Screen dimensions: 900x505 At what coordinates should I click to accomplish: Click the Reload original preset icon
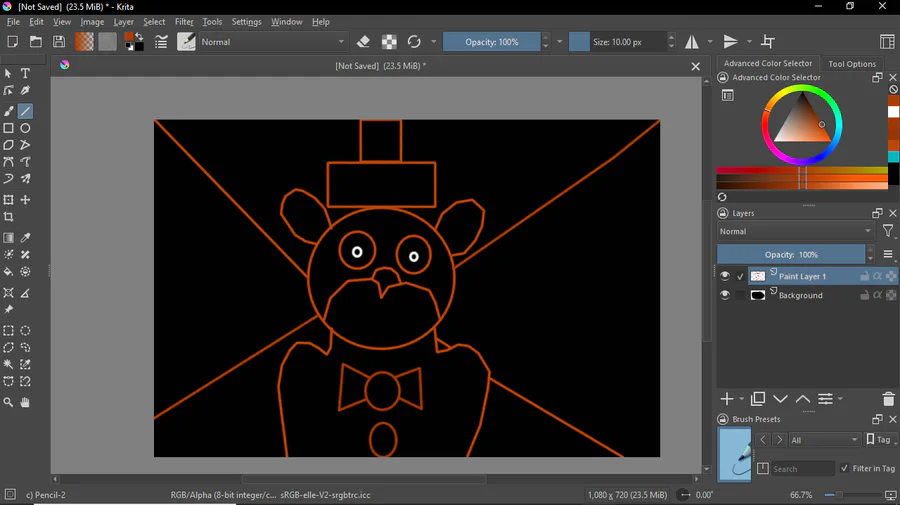coord(414,42)
